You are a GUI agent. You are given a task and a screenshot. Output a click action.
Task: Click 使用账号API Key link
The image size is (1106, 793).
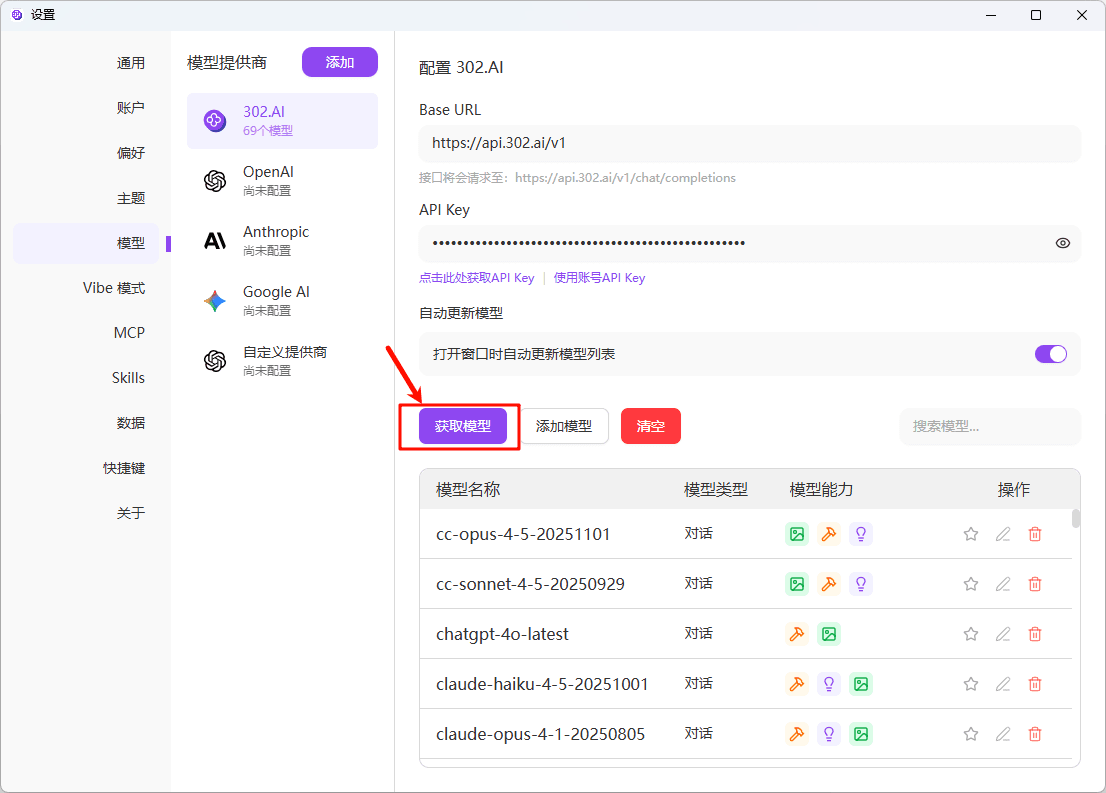[x=600, y=278]
